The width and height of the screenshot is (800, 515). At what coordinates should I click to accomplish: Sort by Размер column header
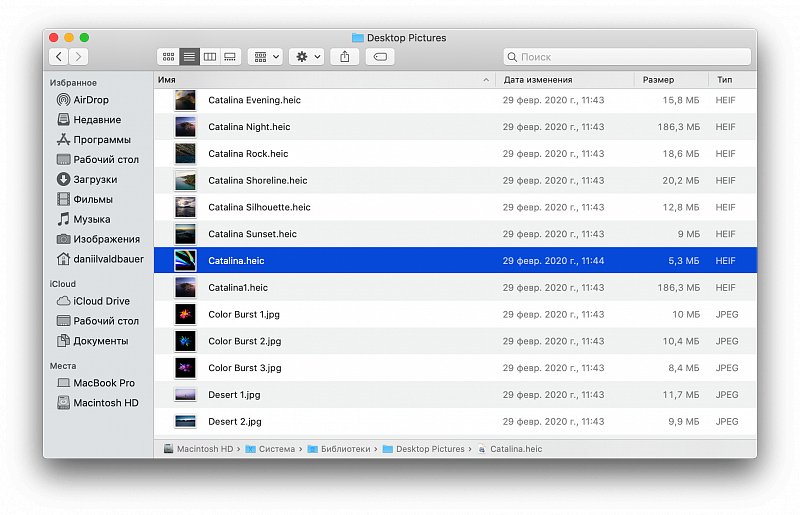pos(668,79)
